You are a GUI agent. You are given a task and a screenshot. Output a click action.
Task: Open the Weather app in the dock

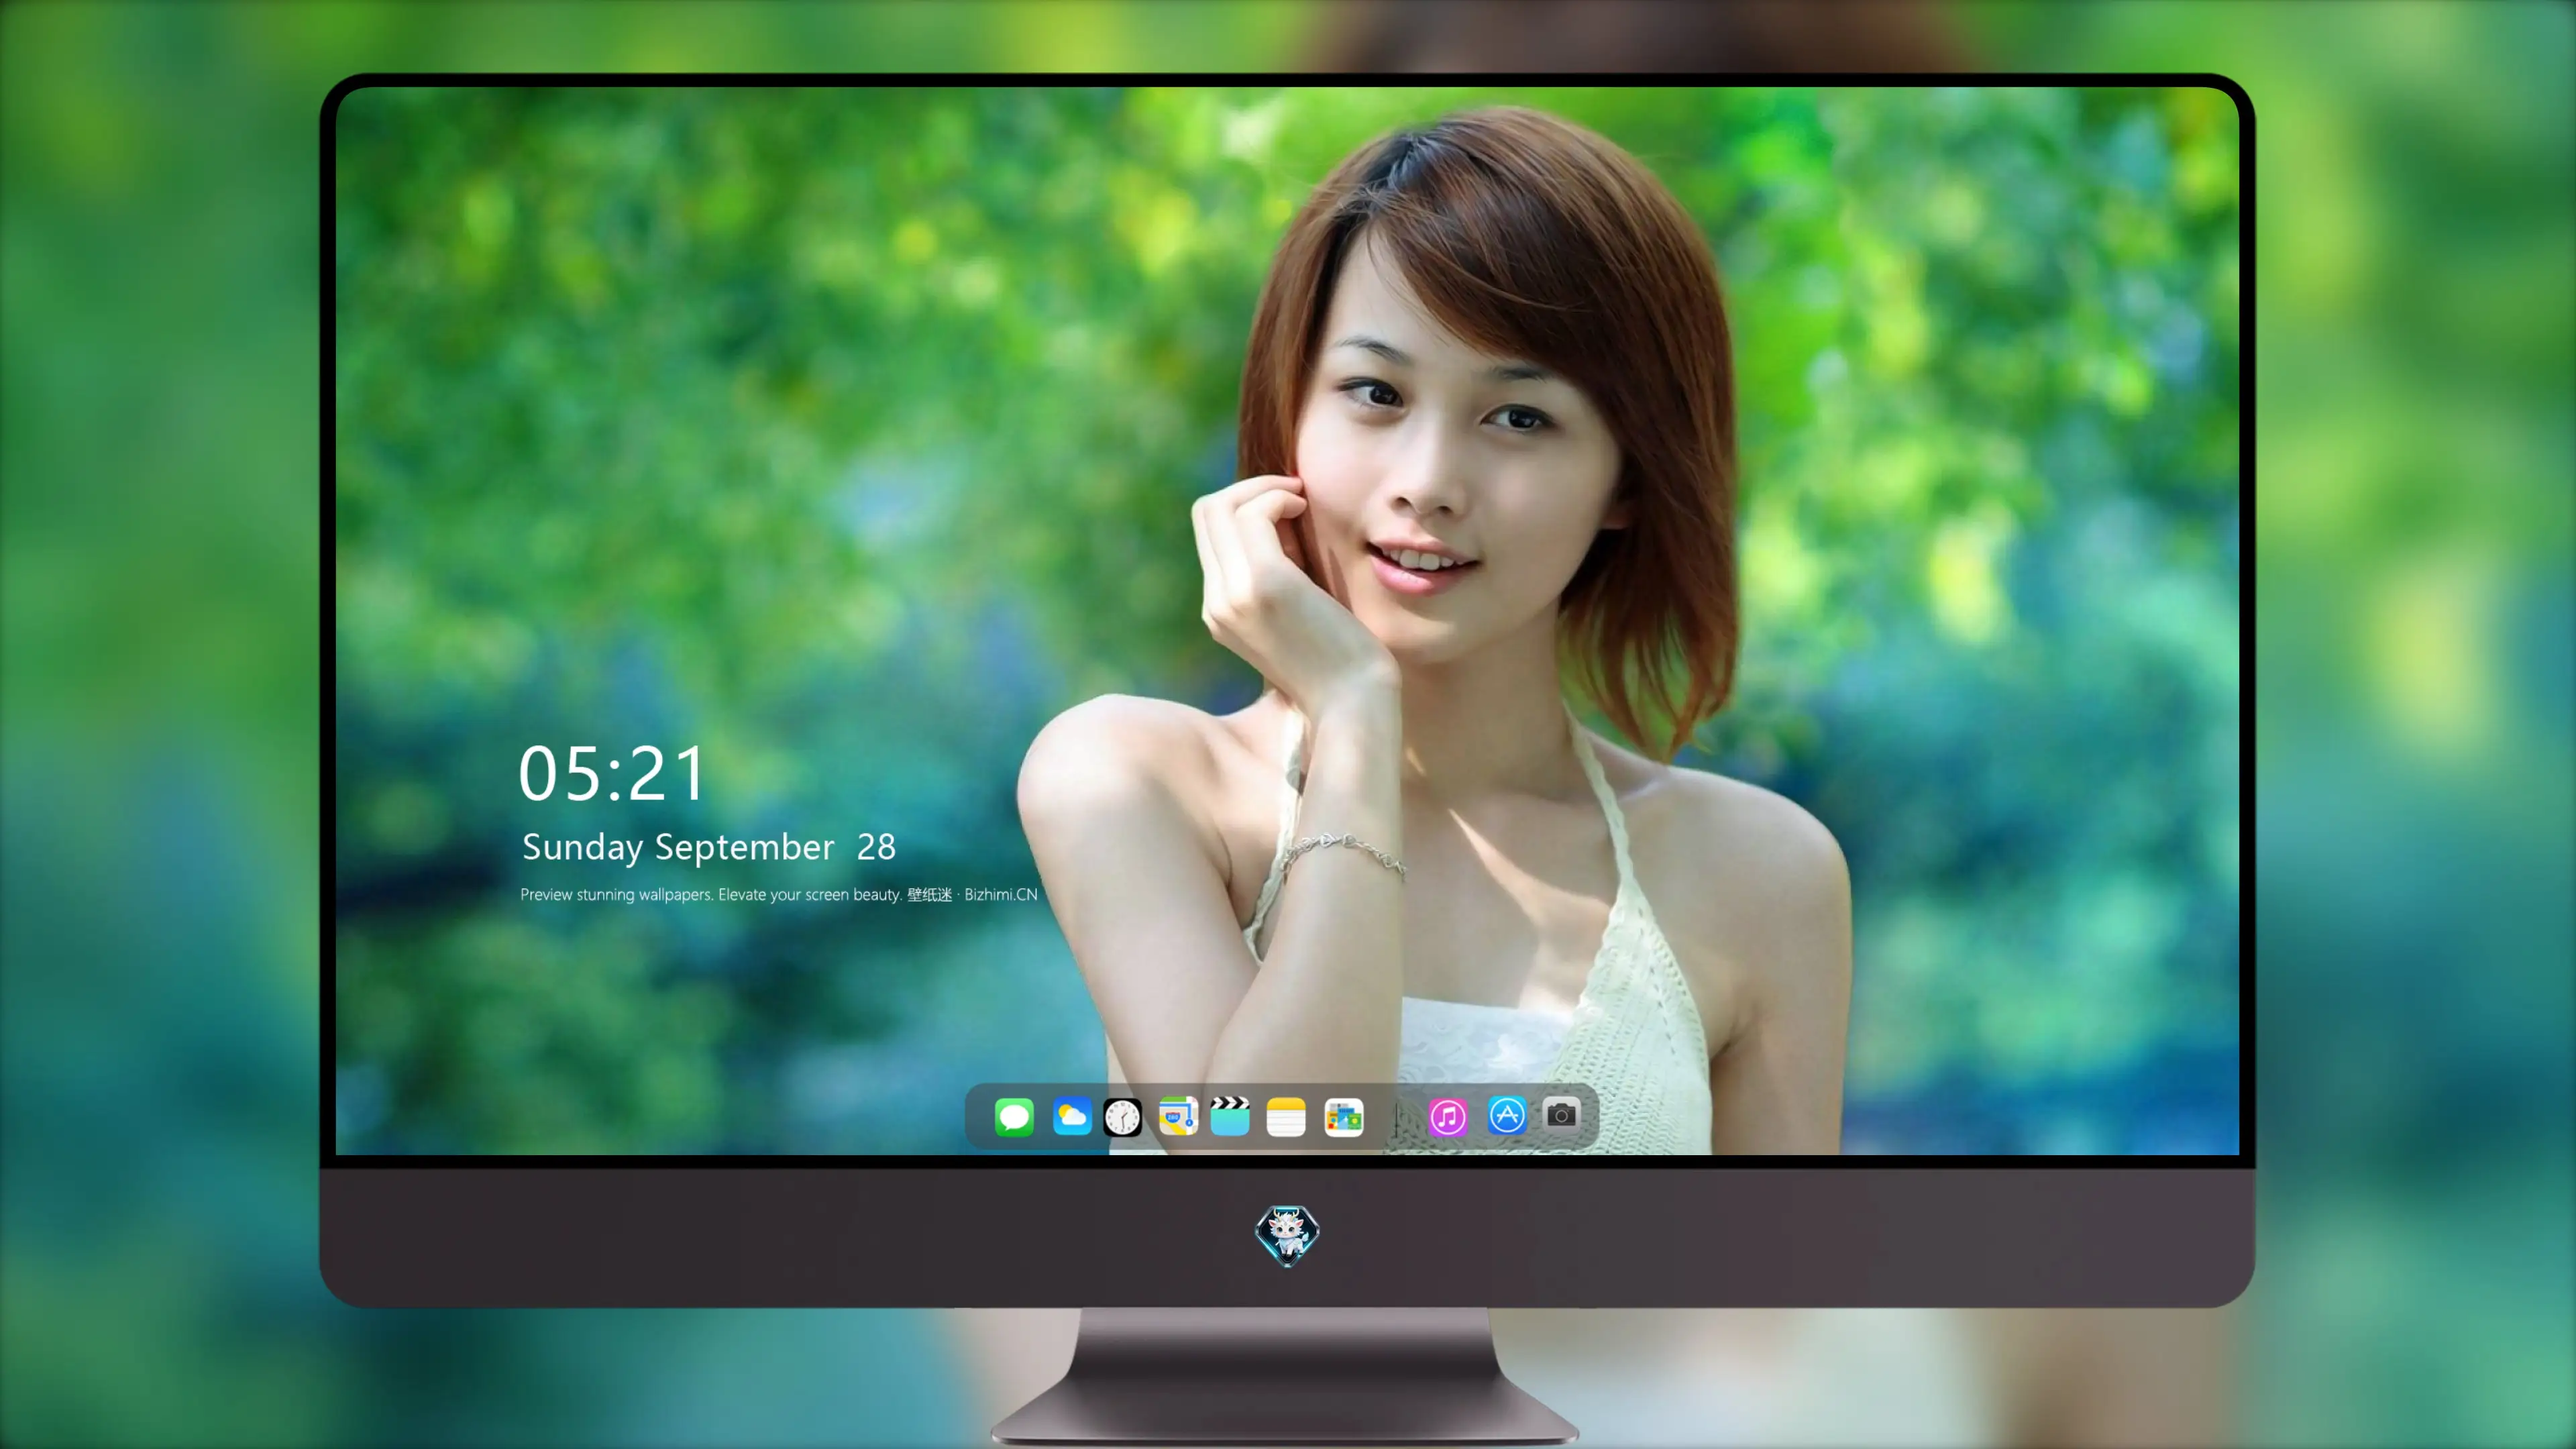pos(1071,1116)
